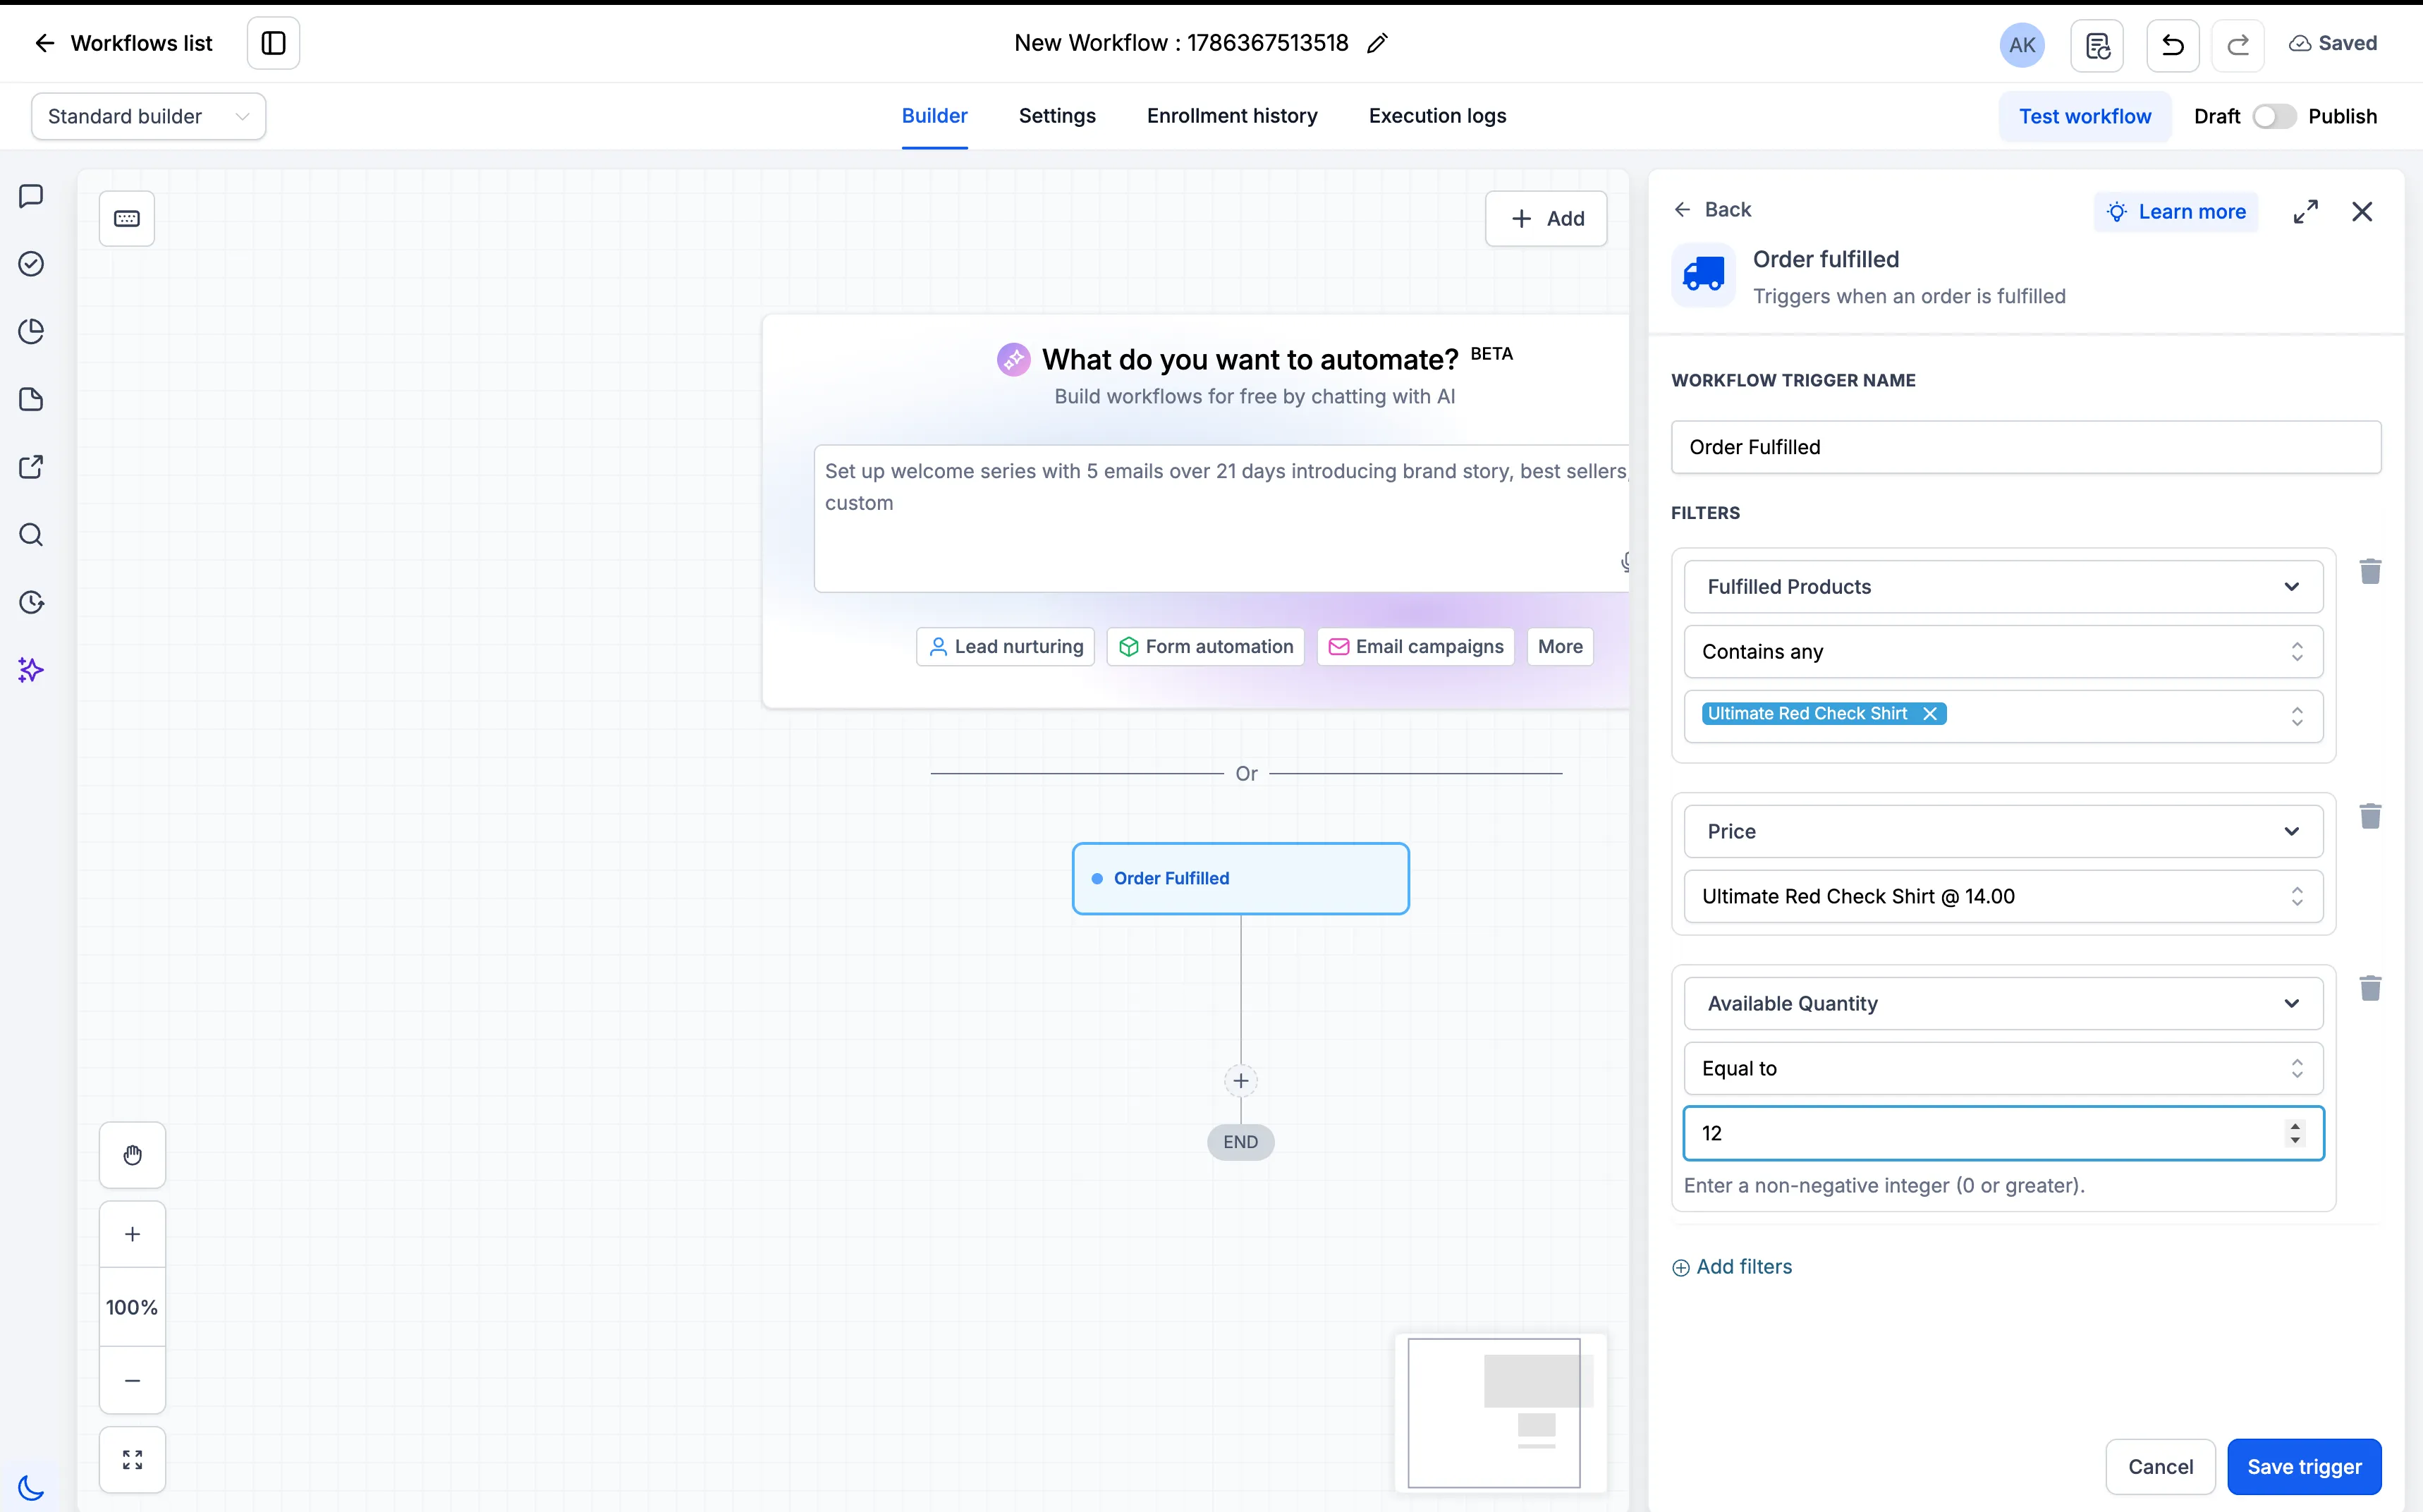Open the conversations chat icon in sidebar

click(31, 196)
